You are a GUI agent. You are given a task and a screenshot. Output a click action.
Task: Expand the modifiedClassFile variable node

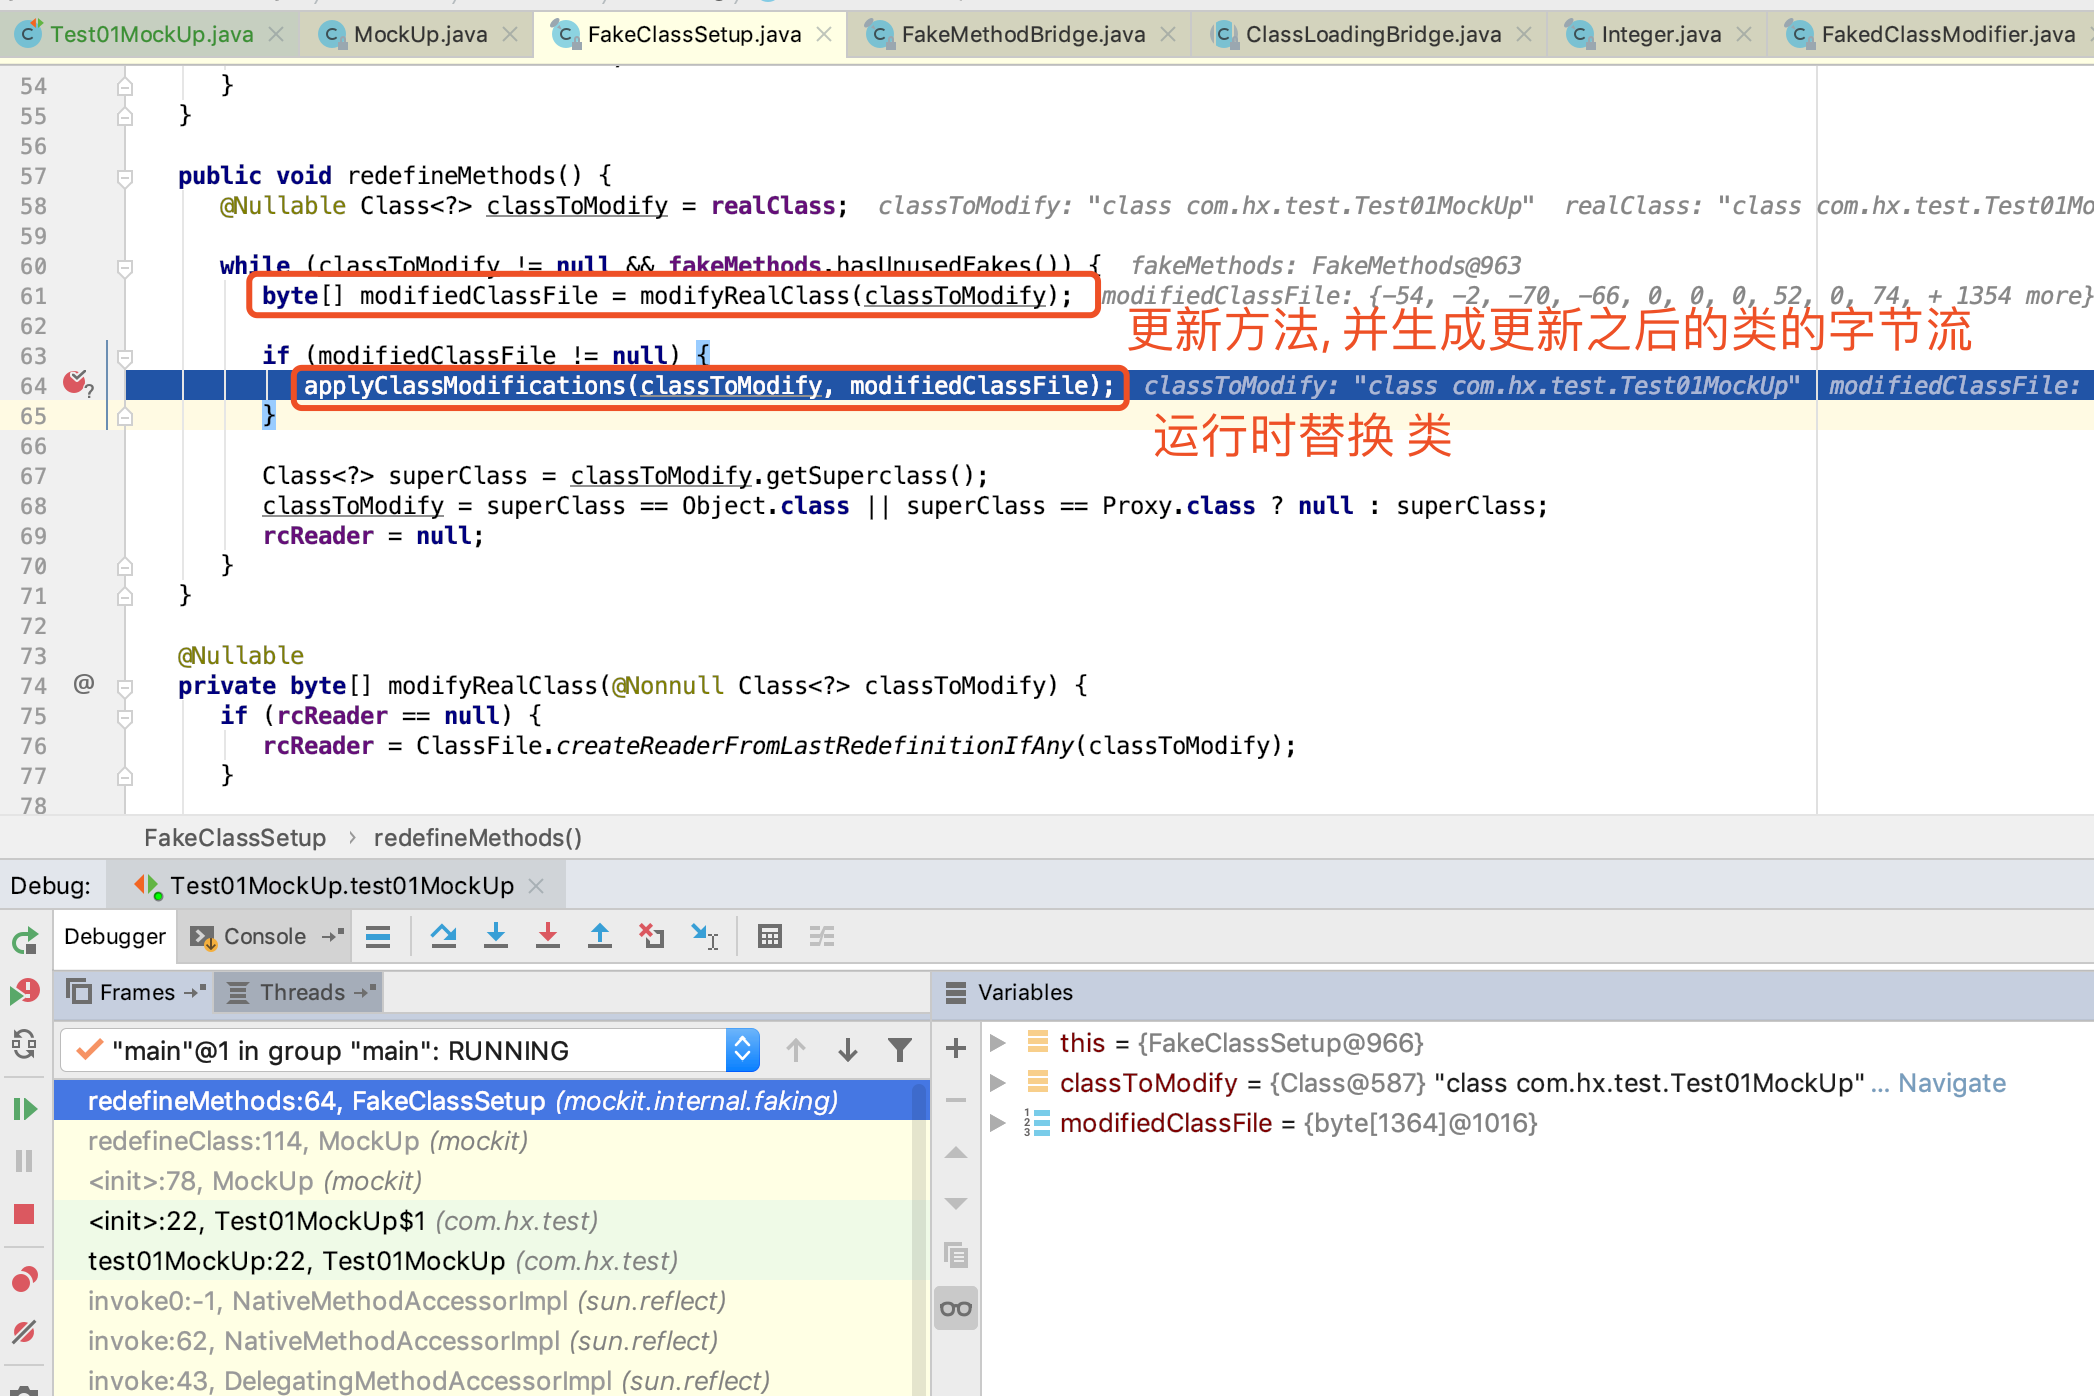point(997,1123)
